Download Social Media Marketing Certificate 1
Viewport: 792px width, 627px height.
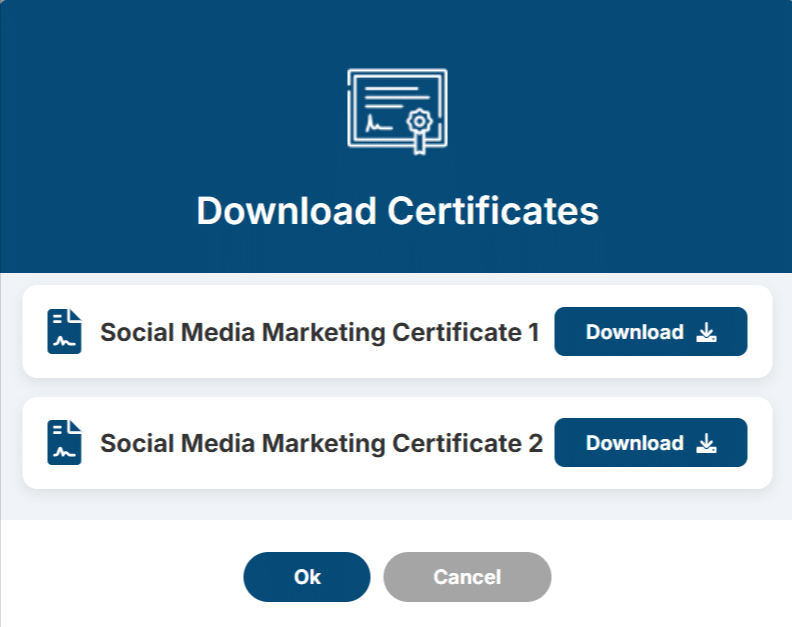(x=651, y=331)
